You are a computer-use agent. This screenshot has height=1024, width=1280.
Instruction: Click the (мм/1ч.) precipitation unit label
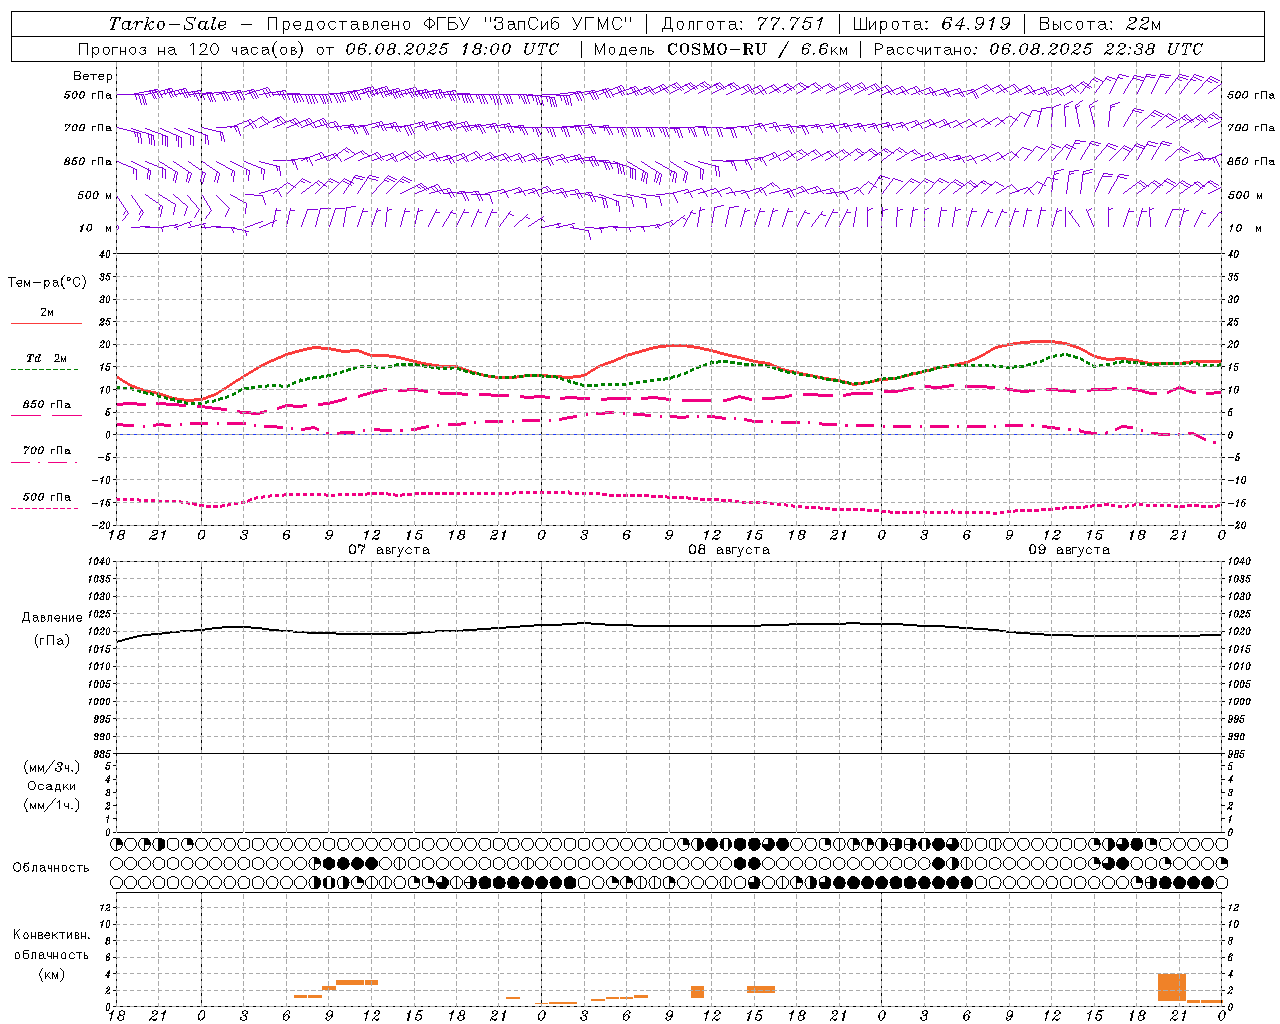coord(52,805)
